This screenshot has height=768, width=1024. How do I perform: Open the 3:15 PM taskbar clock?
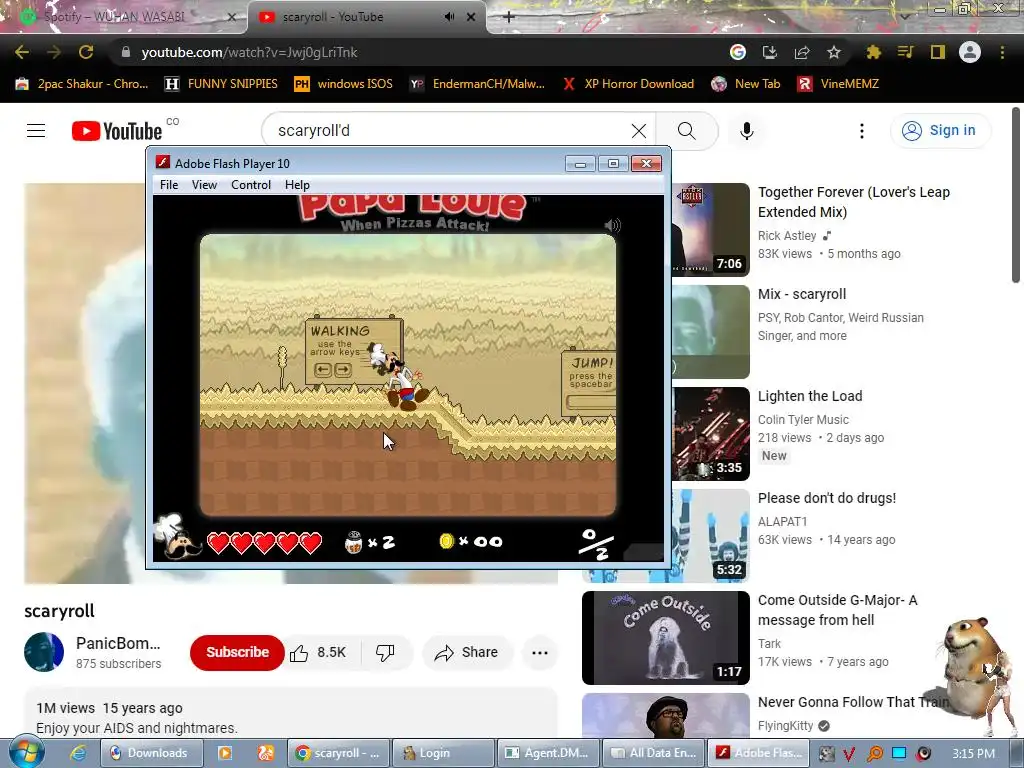973,754
